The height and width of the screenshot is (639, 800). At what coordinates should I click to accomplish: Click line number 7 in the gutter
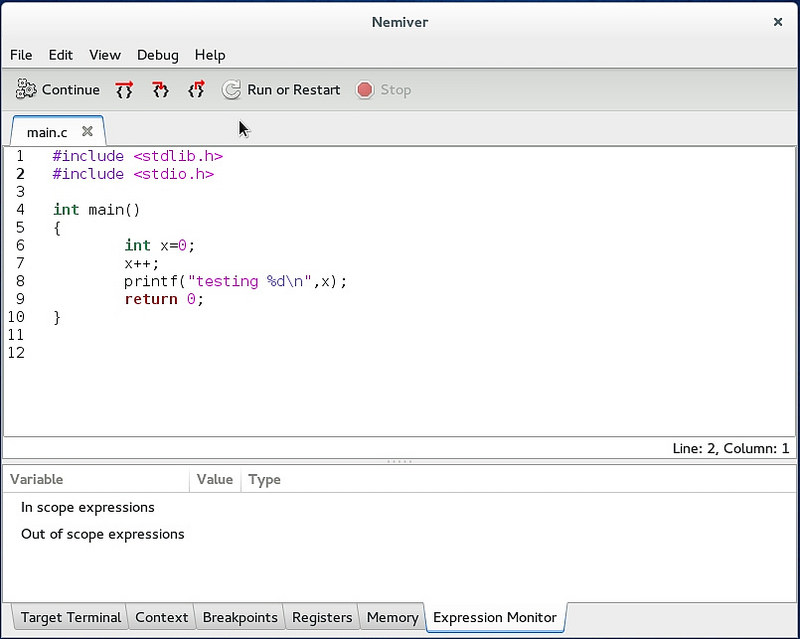tap(20, 263)
